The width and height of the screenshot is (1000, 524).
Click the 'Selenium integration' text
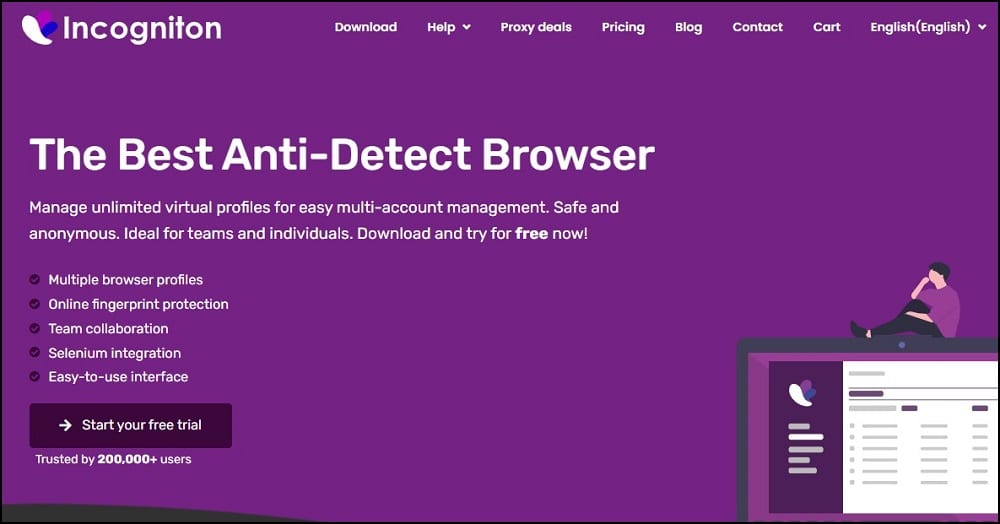tap(115, 353)
